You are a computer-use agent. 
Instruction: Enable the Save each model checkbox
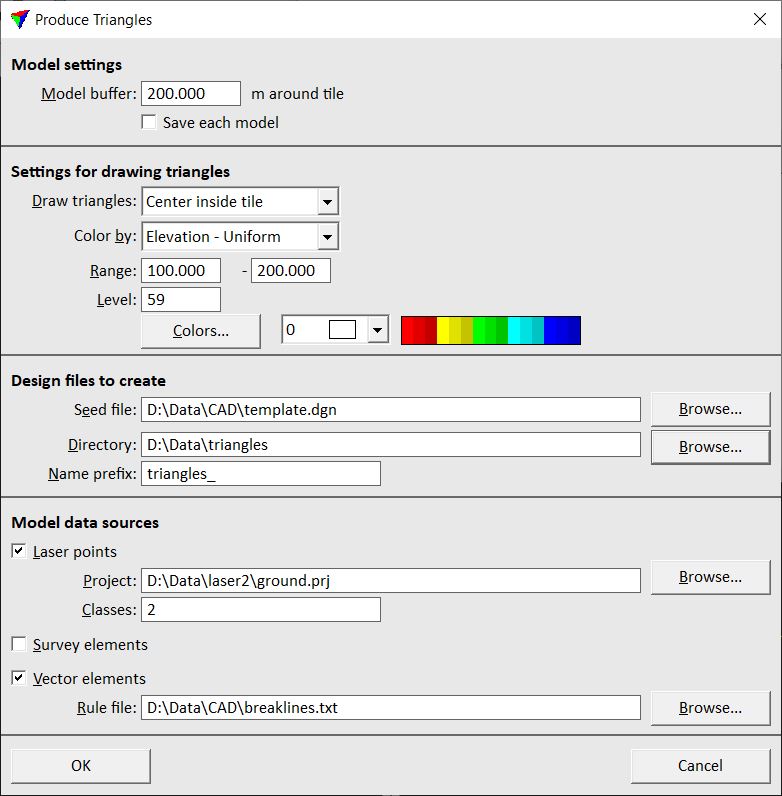149,122
